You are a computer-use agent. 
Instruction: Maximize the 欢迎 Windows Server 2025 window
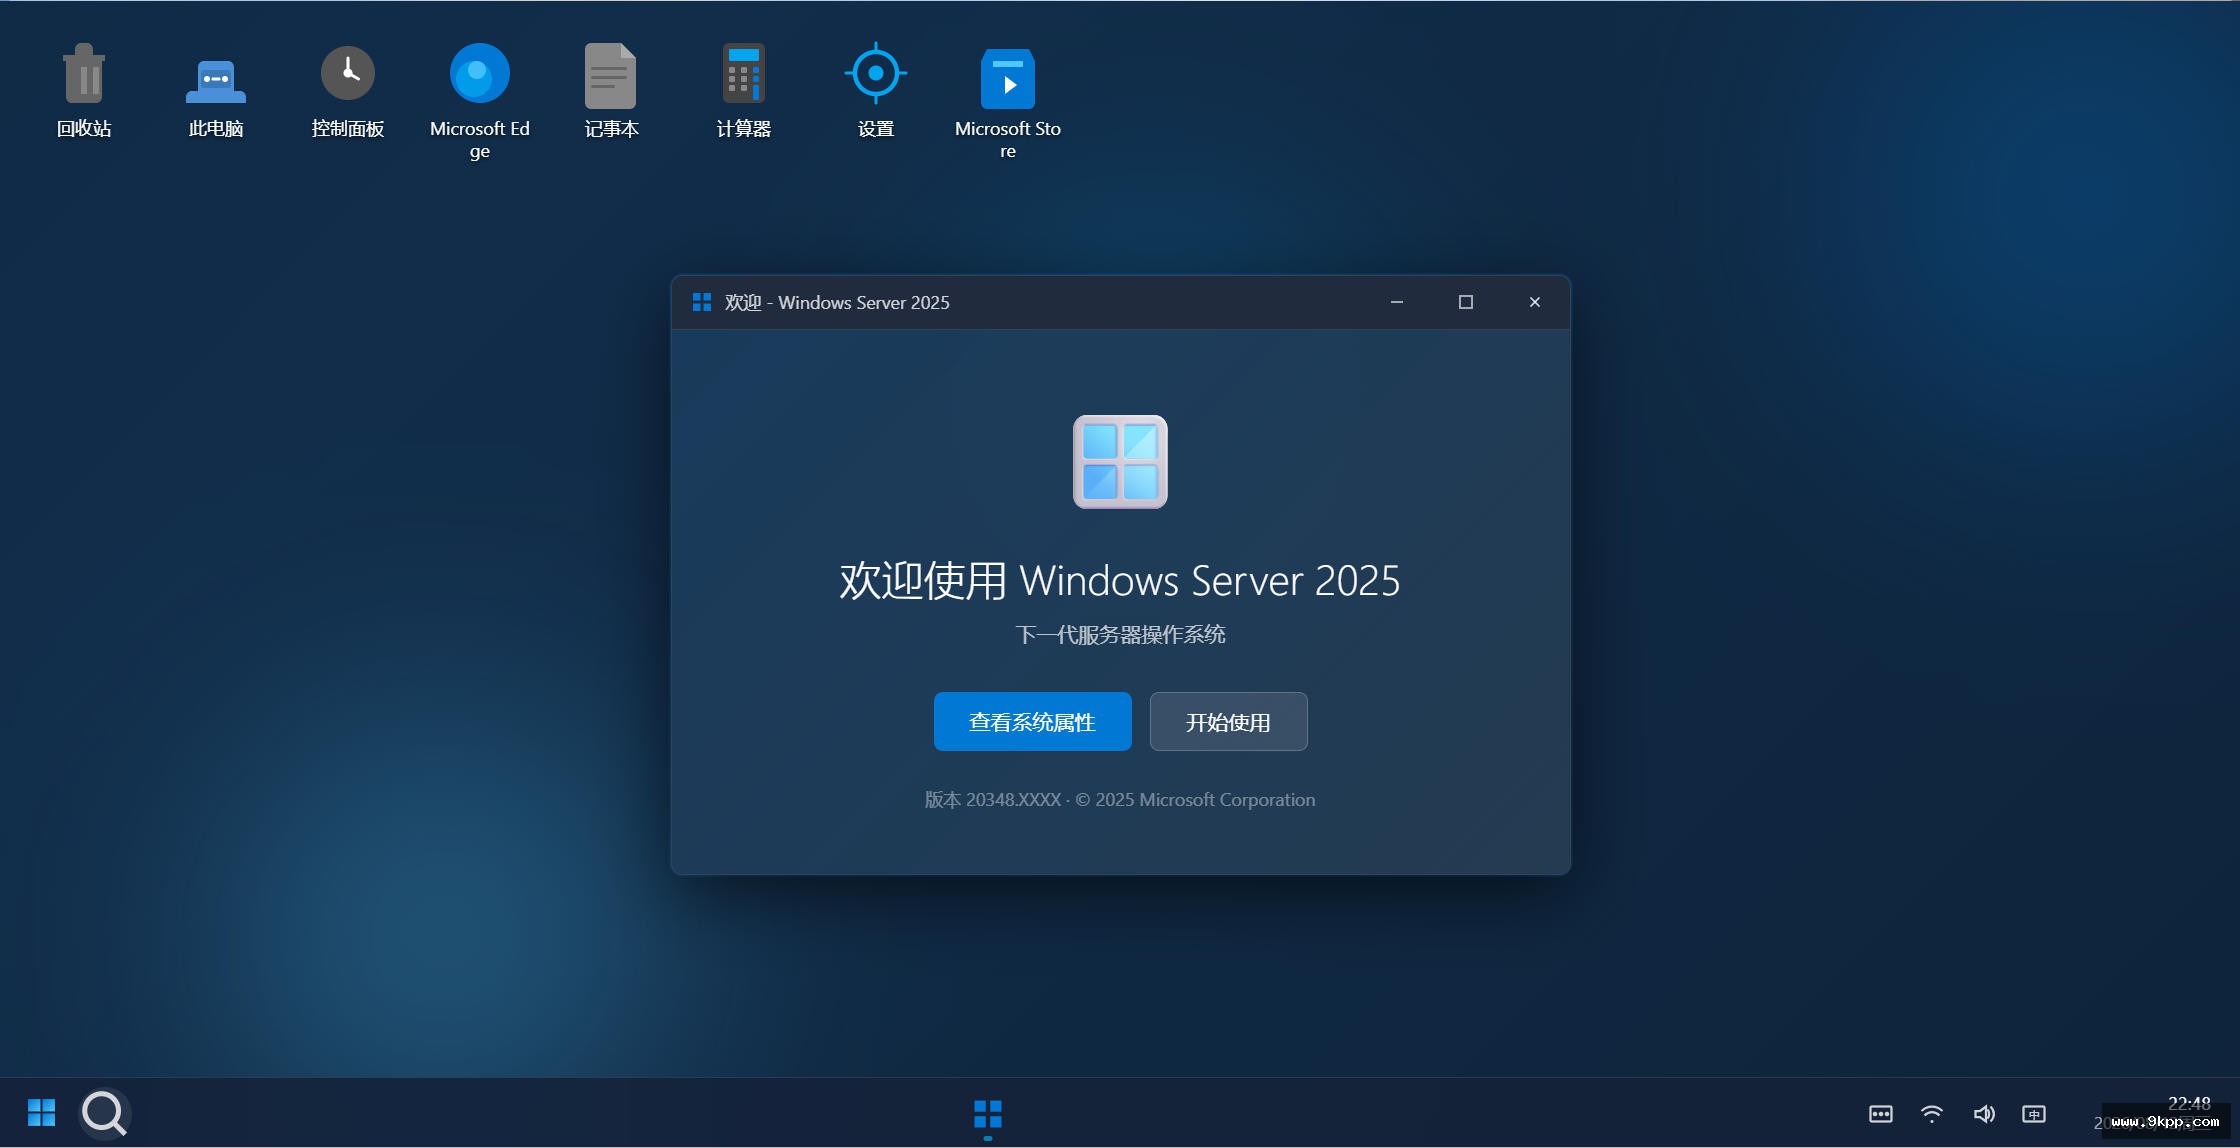click(x=1466, y=302)
